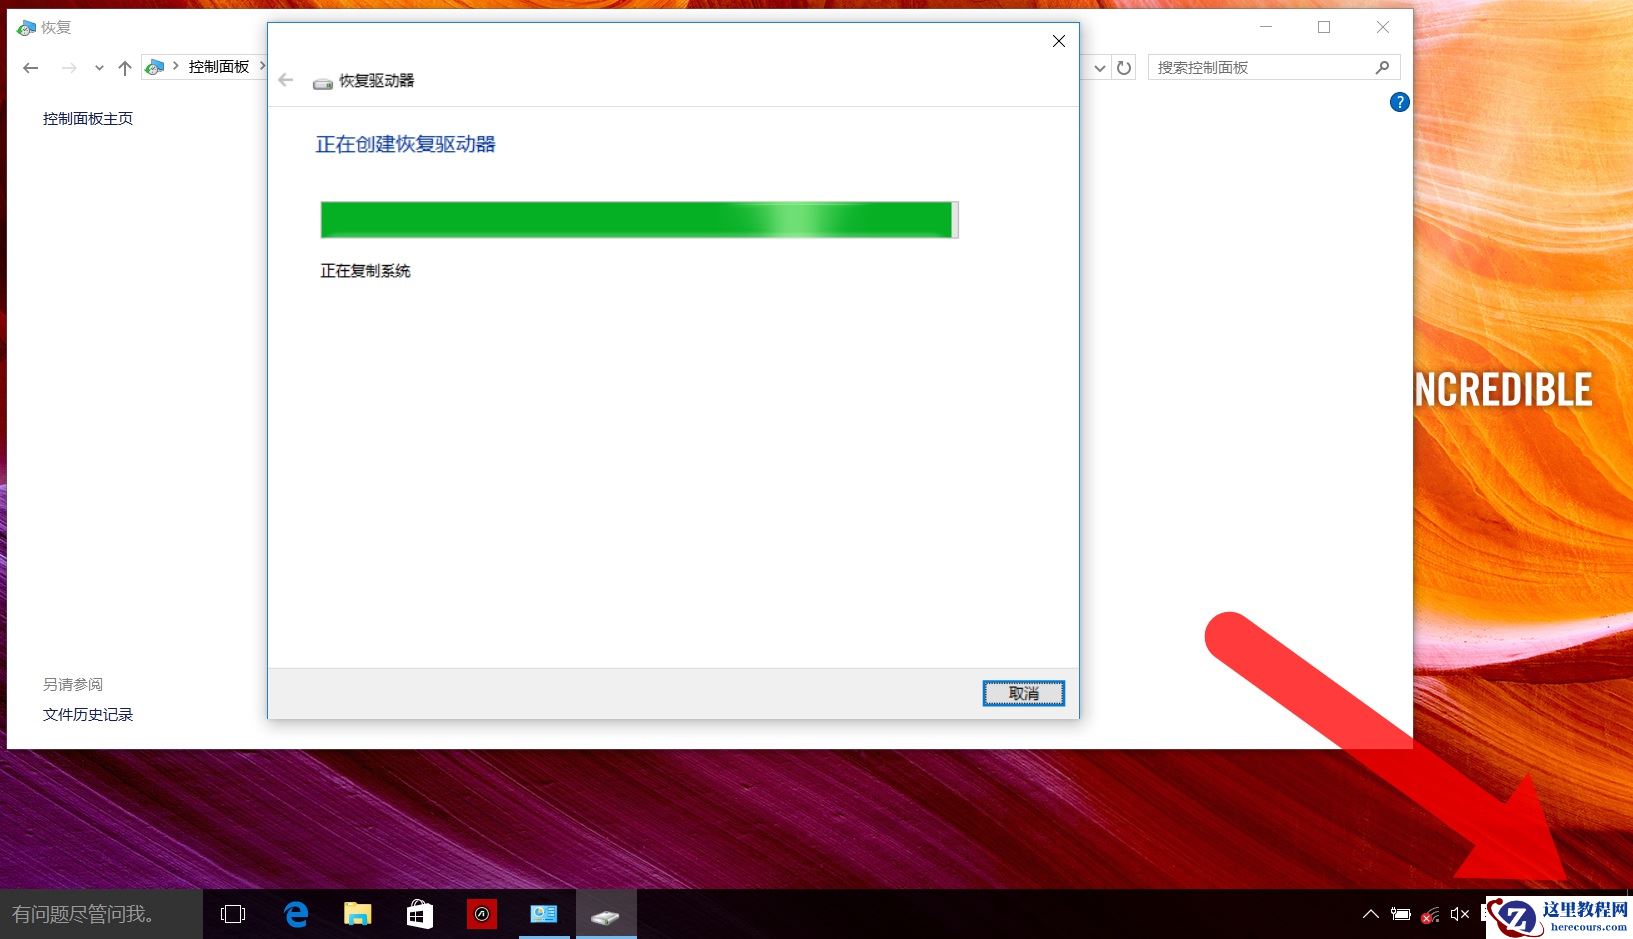
Task: Click the red app icon on the taskbar
Action: coord(481,913)
